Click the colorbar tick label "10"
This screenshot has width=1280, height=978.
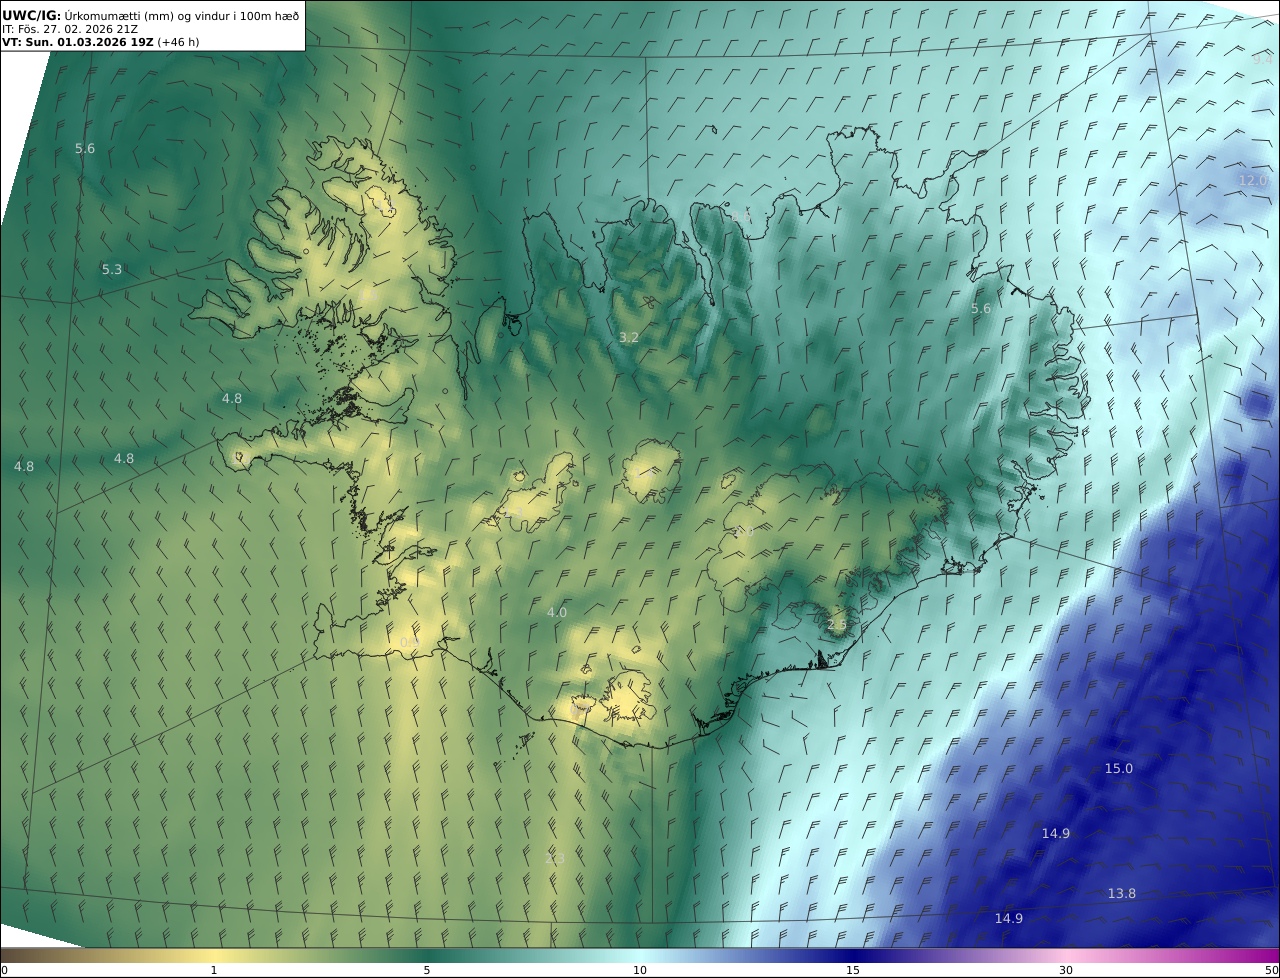point(640,970)
